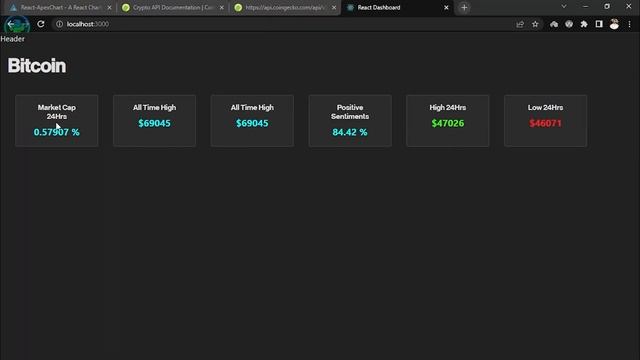The height and width of the screenshot is (360, 640).
Task: Click the Bitcoin heading
Action: pos(37,66)
